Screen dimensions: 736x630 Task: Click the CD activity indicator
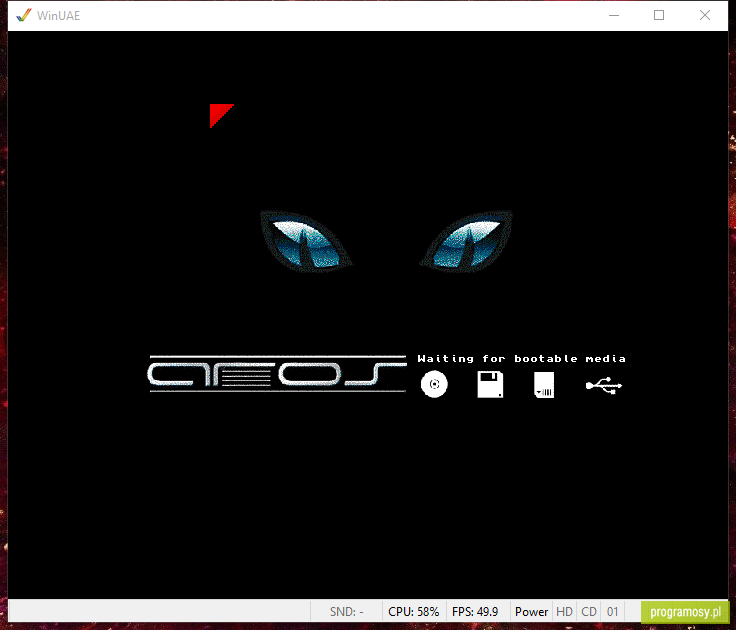click(589, 612)
